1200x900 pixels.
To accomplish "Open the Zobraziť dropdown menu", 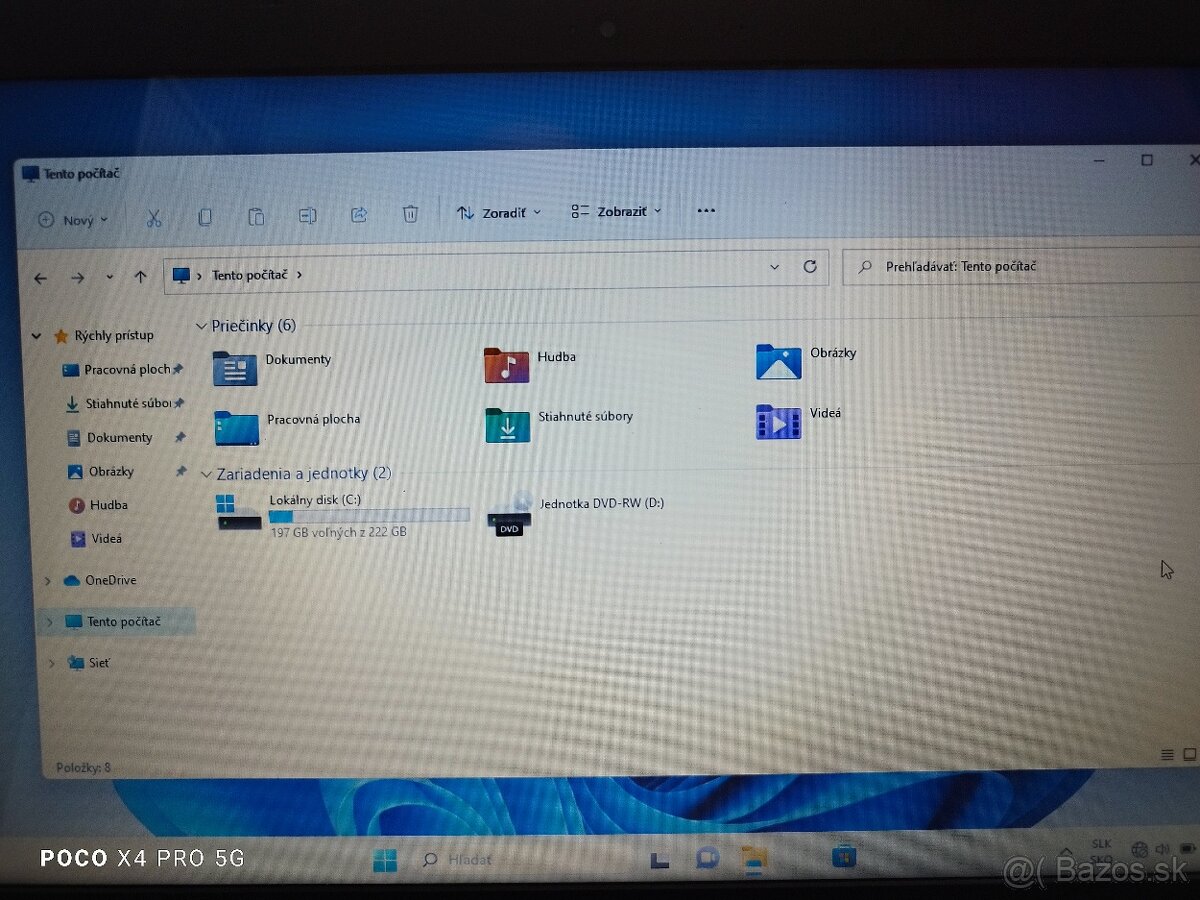I will [615, 211].
